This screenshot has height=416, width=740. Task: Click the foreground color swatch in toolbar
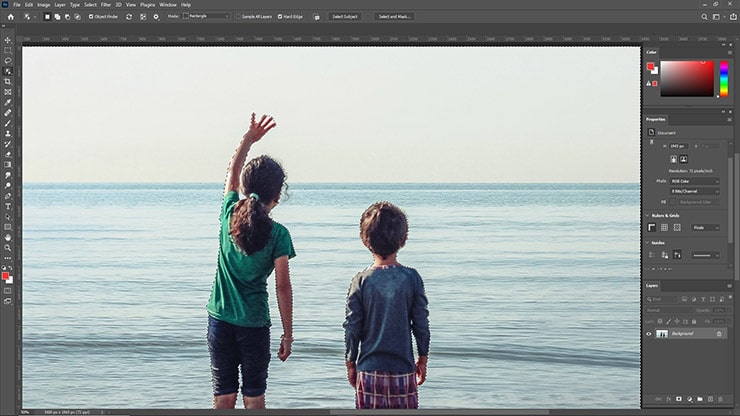(6, 274)
